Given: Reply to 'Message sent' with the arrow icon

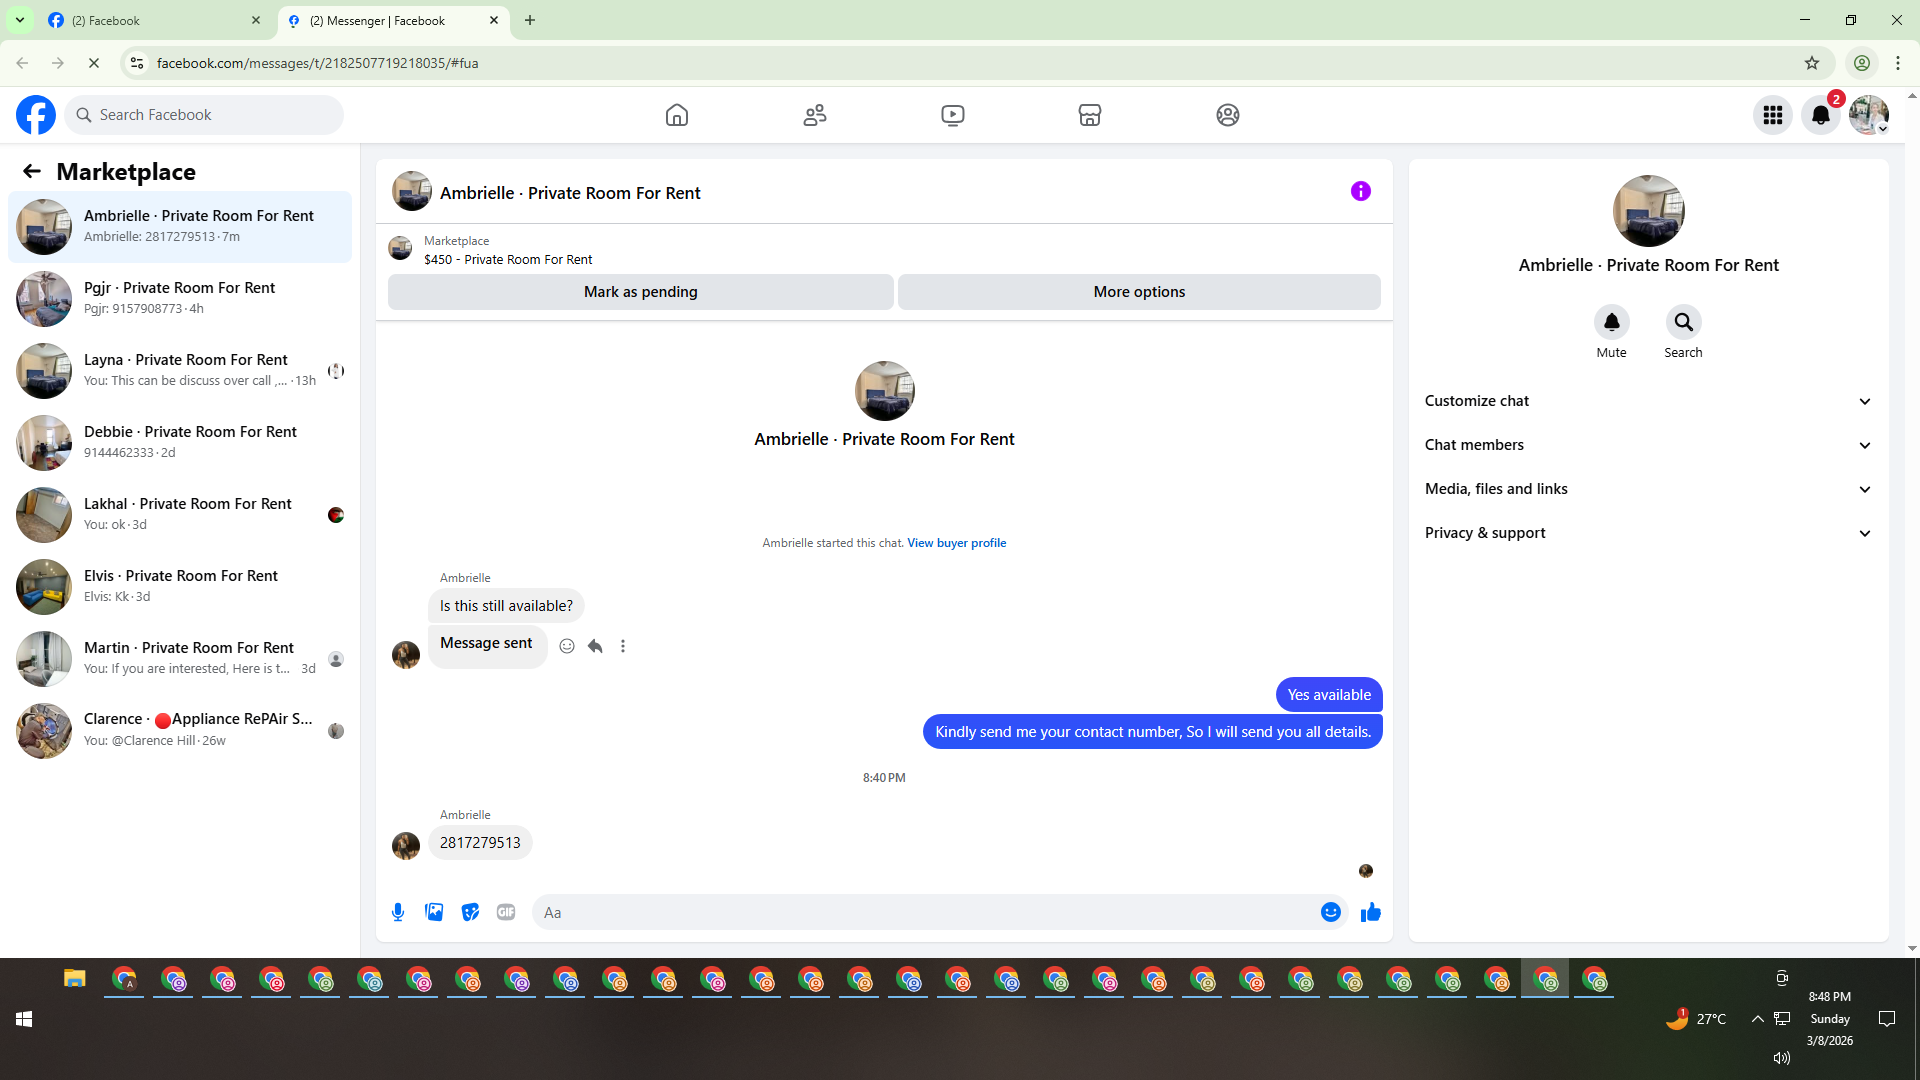Looking at the screenshot, I should pyautogui.click(x=595, y=646).
